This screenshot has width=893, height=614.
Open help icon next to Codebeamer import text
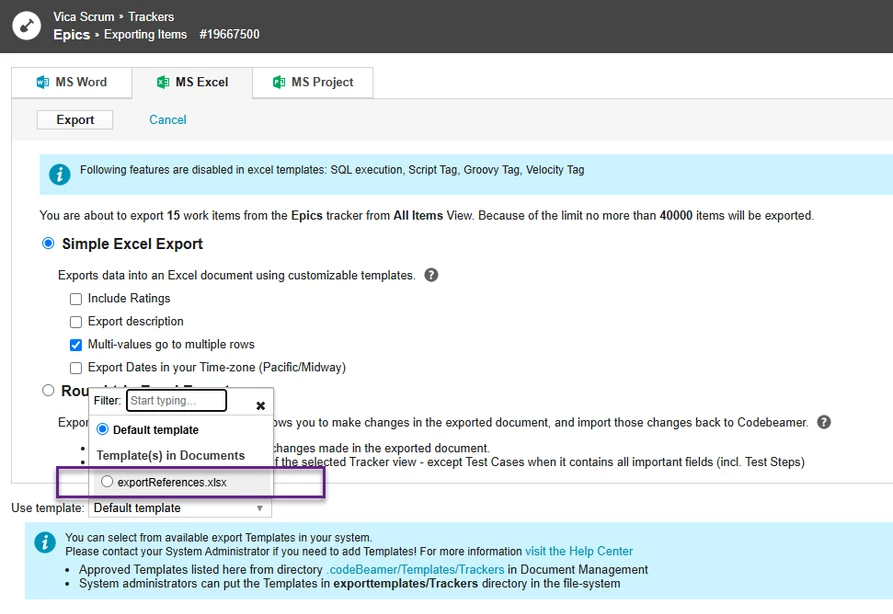(x=824, y=422)
